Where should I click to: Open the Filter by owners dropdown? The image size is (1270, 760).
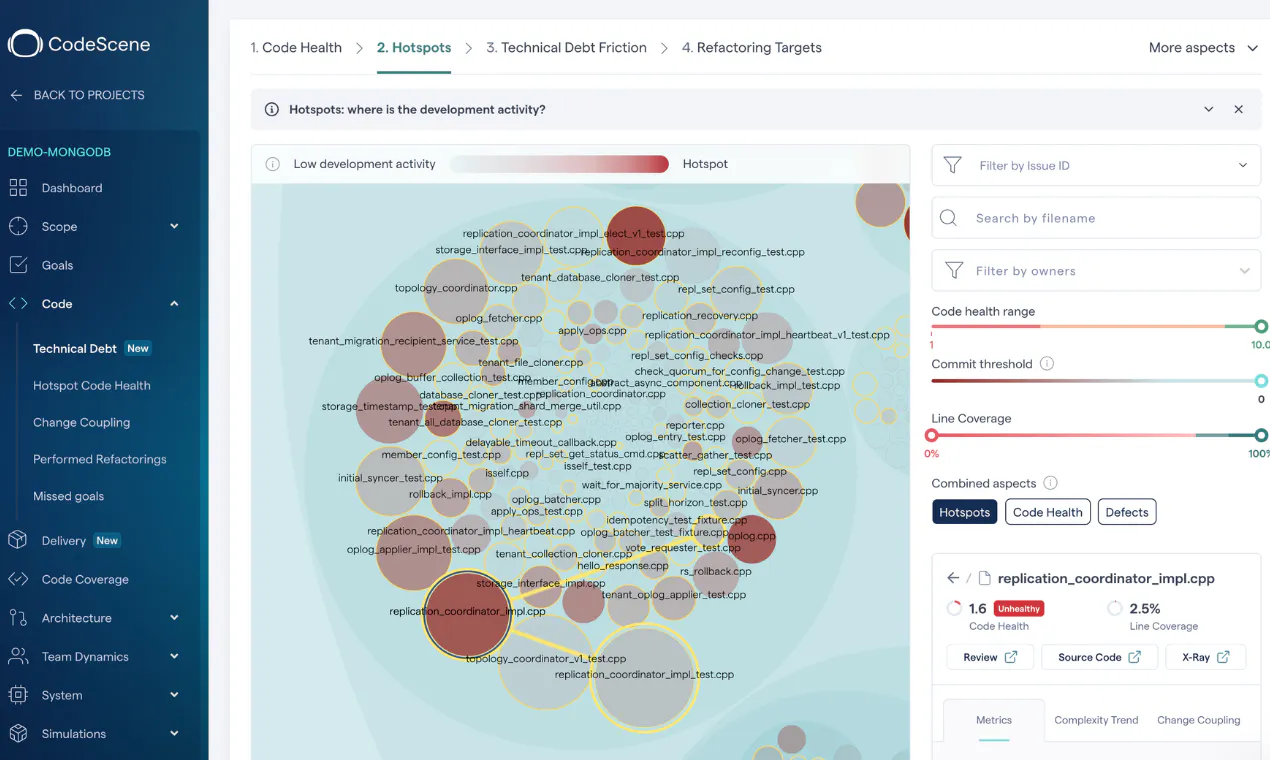coord(1096,270)
